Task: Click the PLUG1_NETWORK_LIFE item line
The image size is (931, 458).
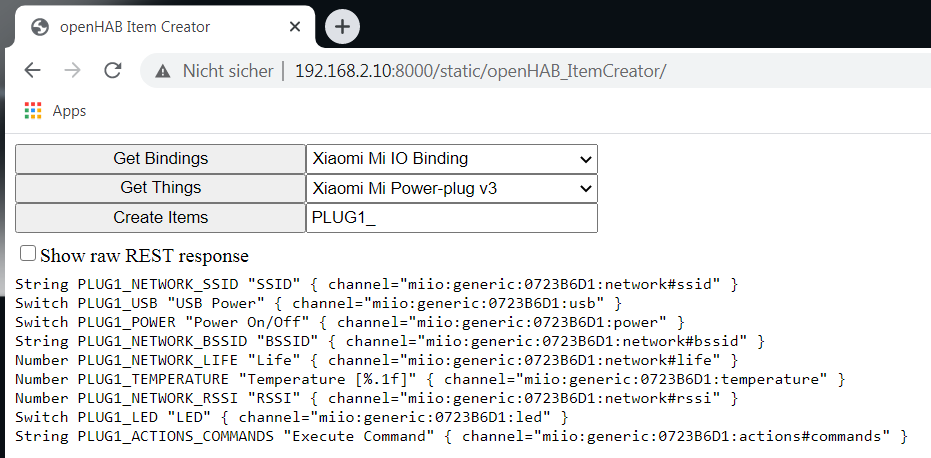Action: pos(376,361)
